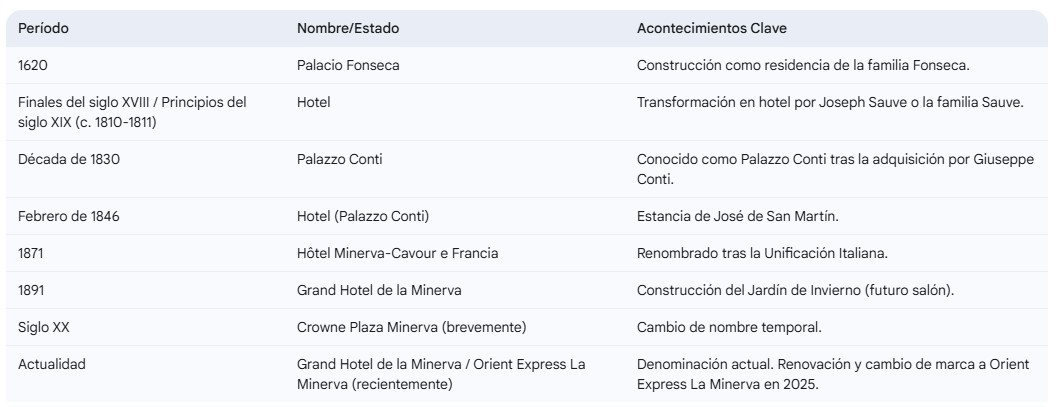The height and width of the screenshot is (407, 1060).
Task: Click the Década de 1830 cell
Action: [x=69, y=160]
